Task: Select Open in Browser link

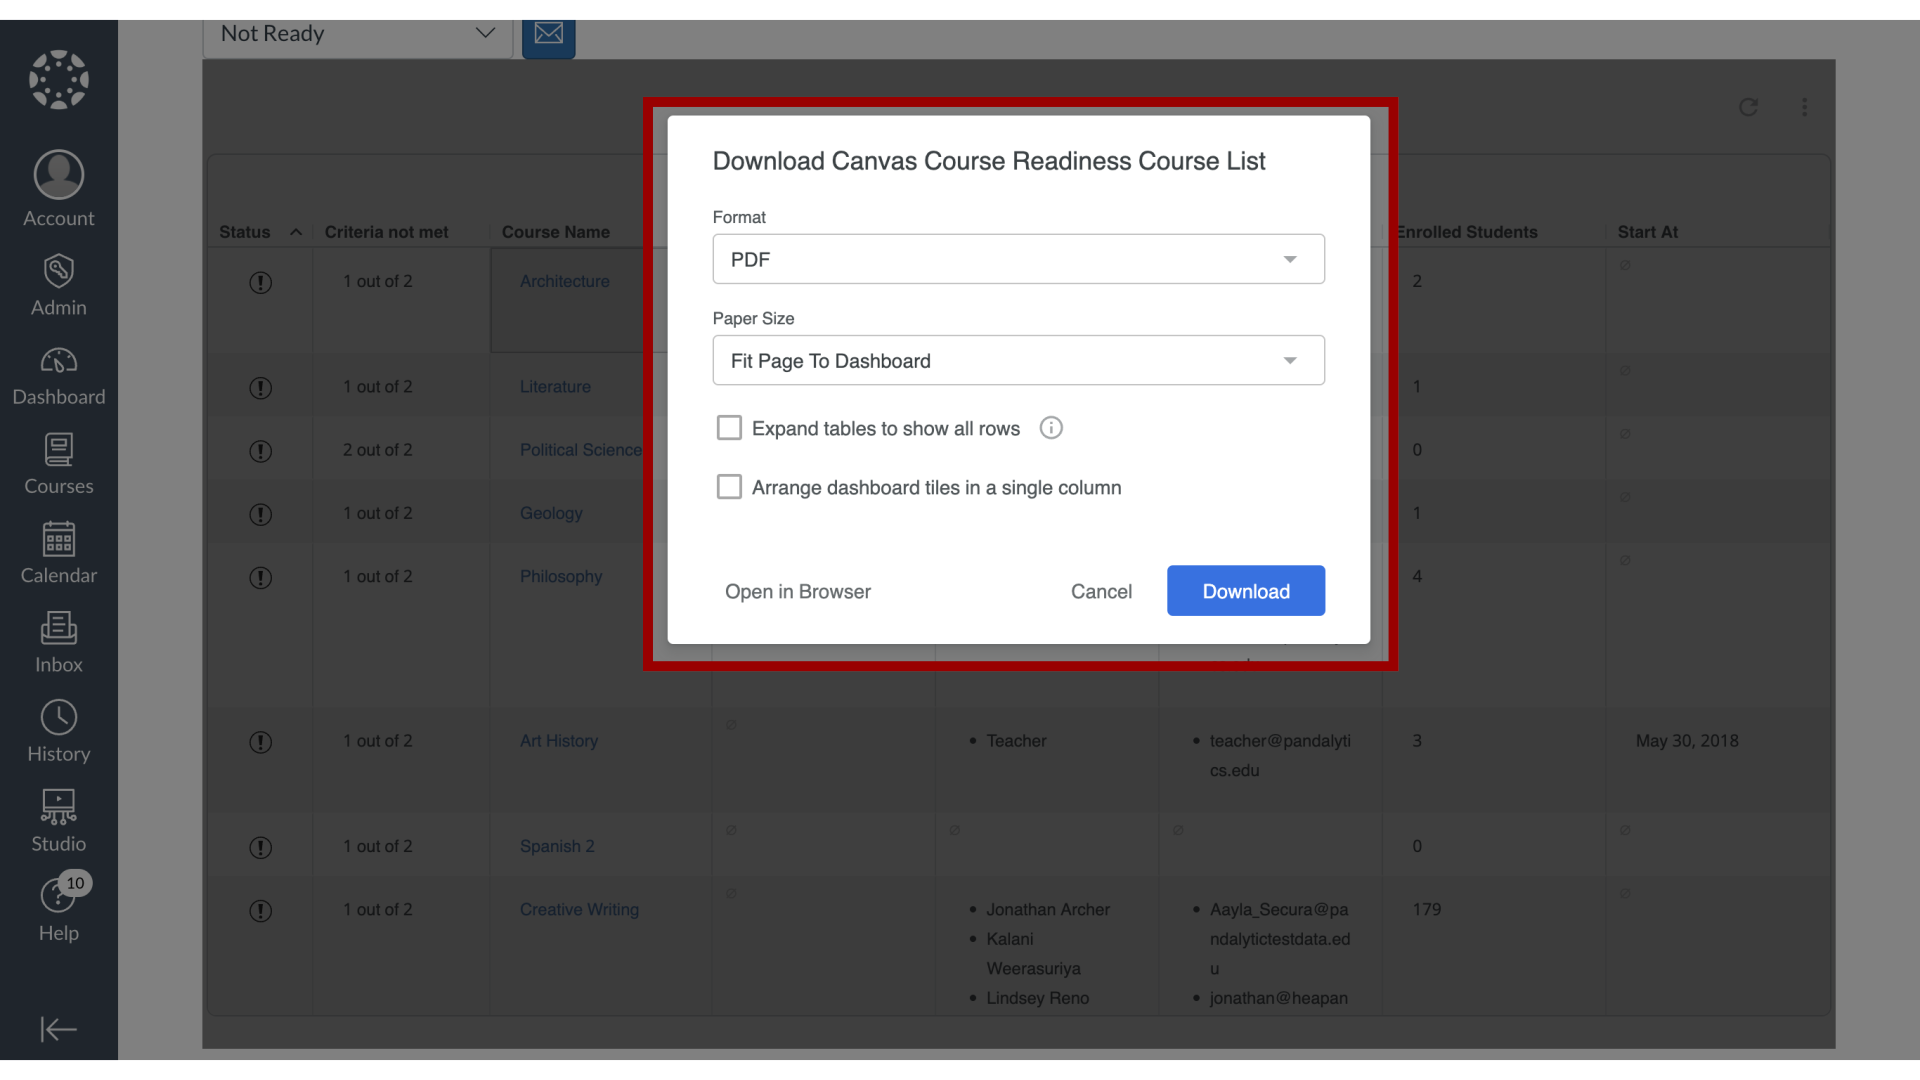Action: tap(798, 591)
